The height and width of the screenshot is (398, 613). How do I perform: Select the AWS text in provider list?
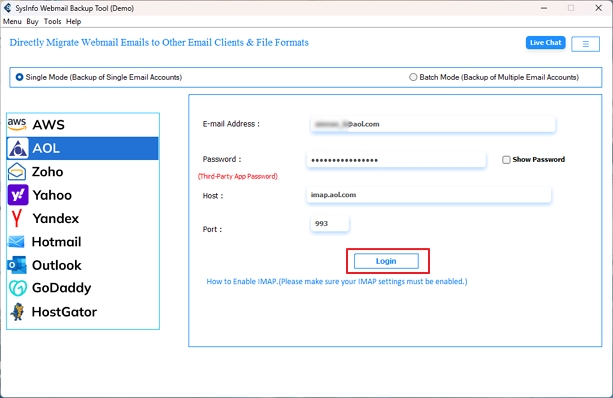tap(48, 125)
